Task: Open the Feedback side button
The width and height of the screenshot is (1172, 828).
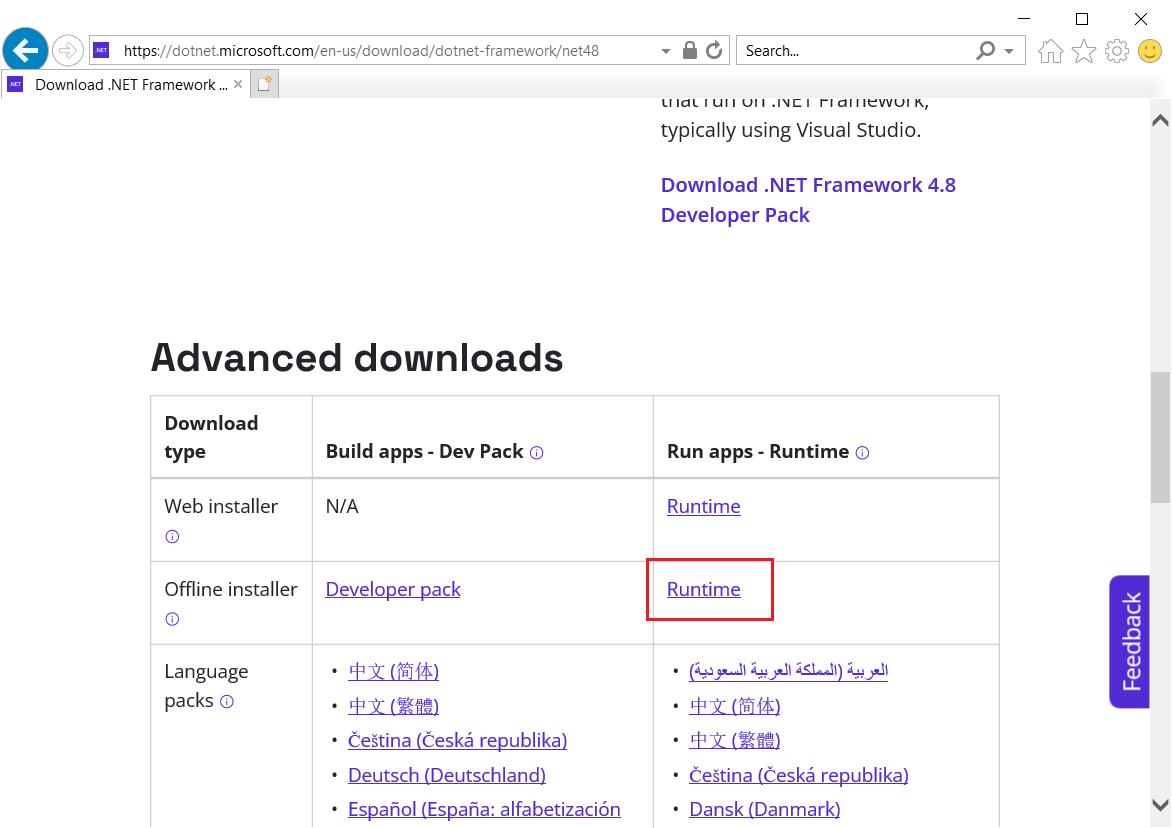Action: [1130, 642]
